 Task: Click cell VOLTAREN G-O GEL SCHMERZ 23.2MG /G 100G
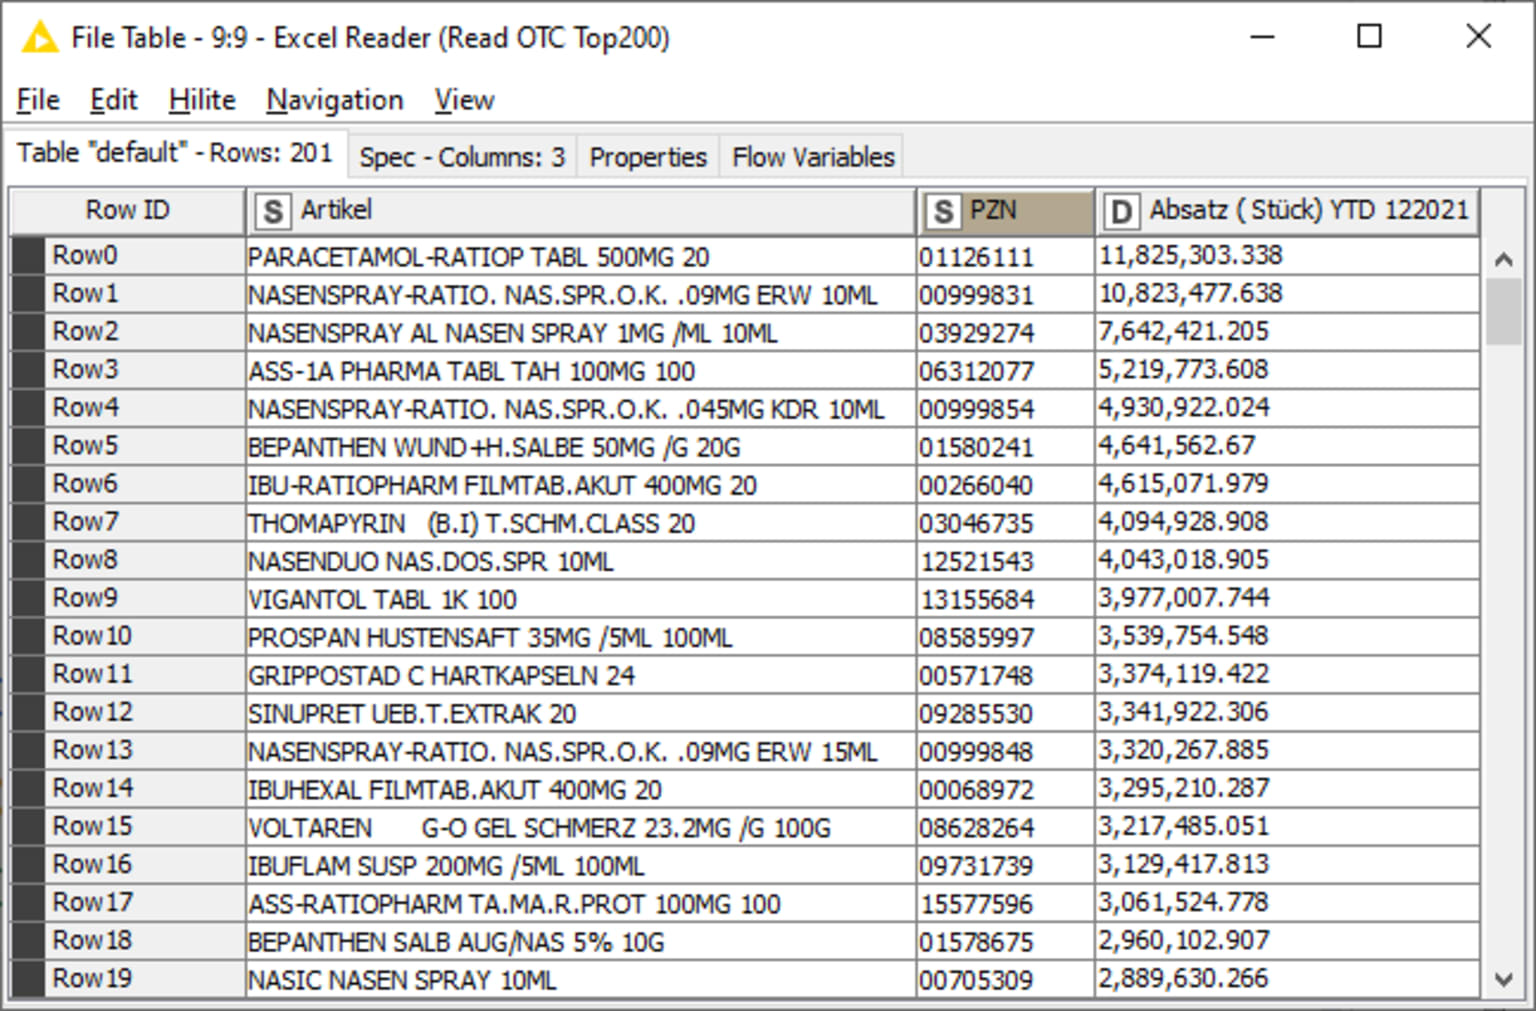(x=581, y=826)
